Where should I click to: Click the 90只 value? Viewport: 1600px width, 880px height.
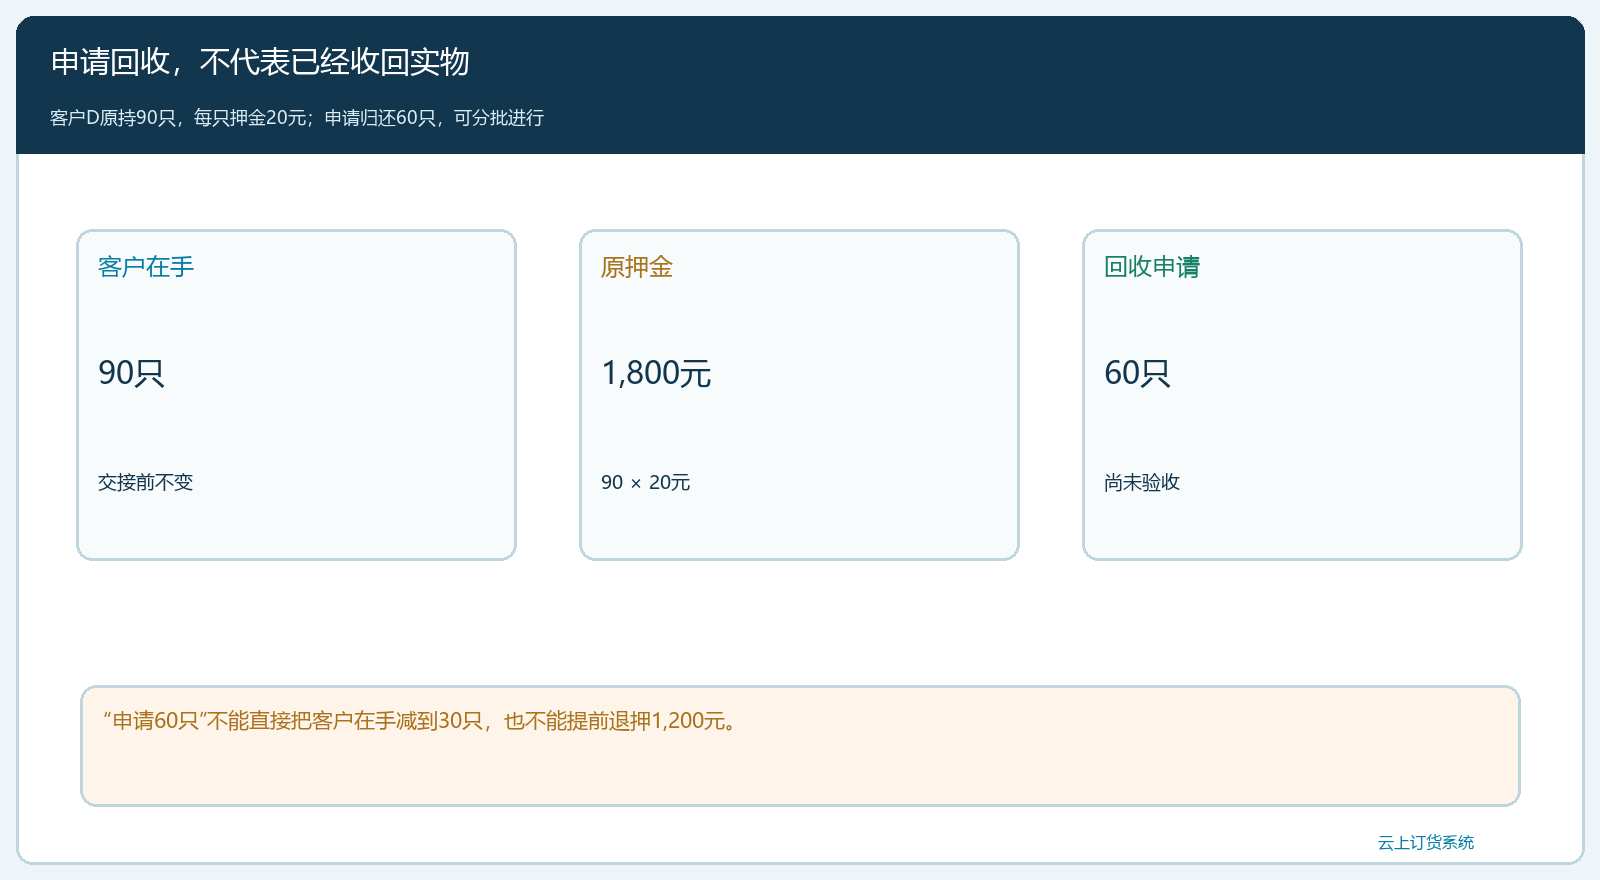coord(131,373)
